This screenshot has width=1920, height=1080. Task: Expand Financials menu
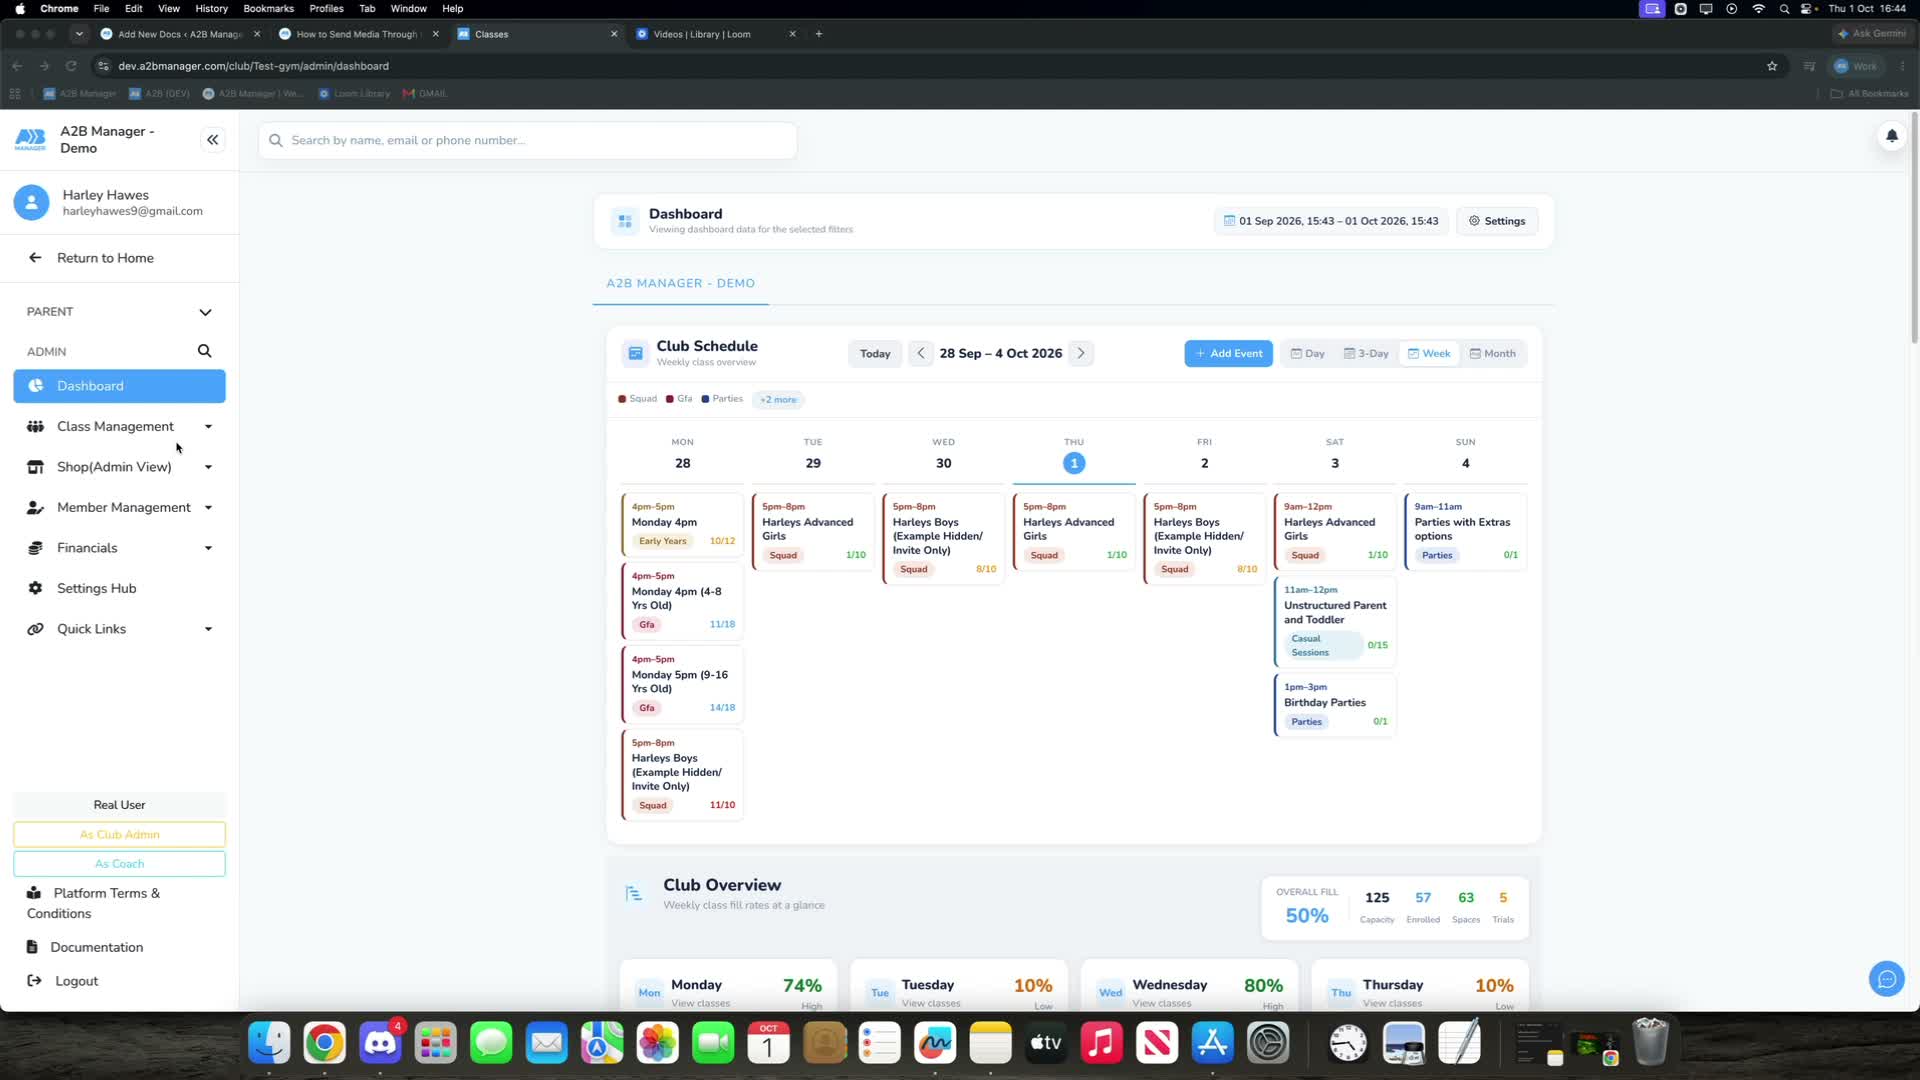(119, 548)
